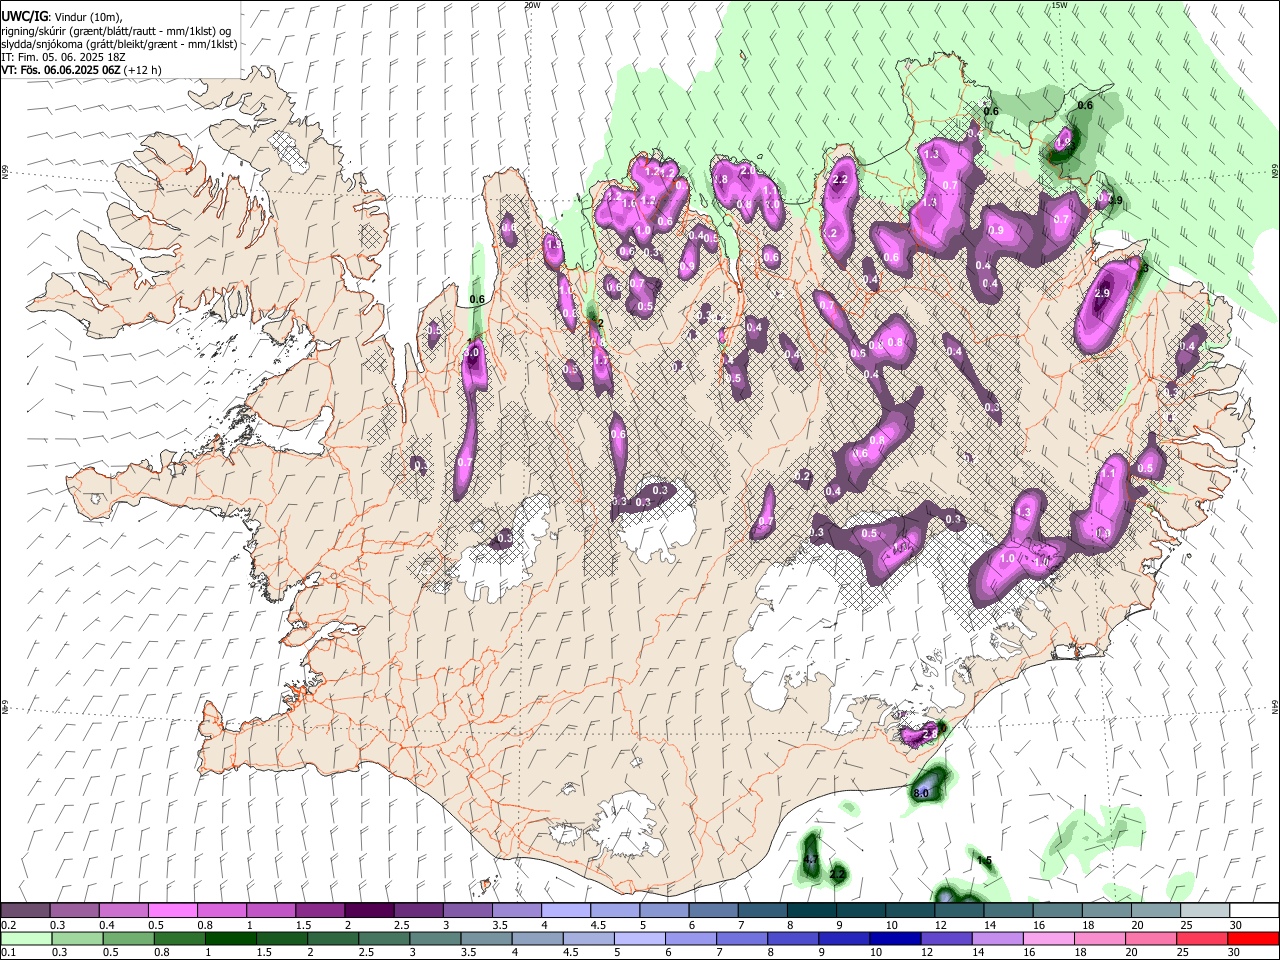Select the lower legend swatch labeled 7
This screenshot has height=960, width=1280.
click(x=741, y=938)
